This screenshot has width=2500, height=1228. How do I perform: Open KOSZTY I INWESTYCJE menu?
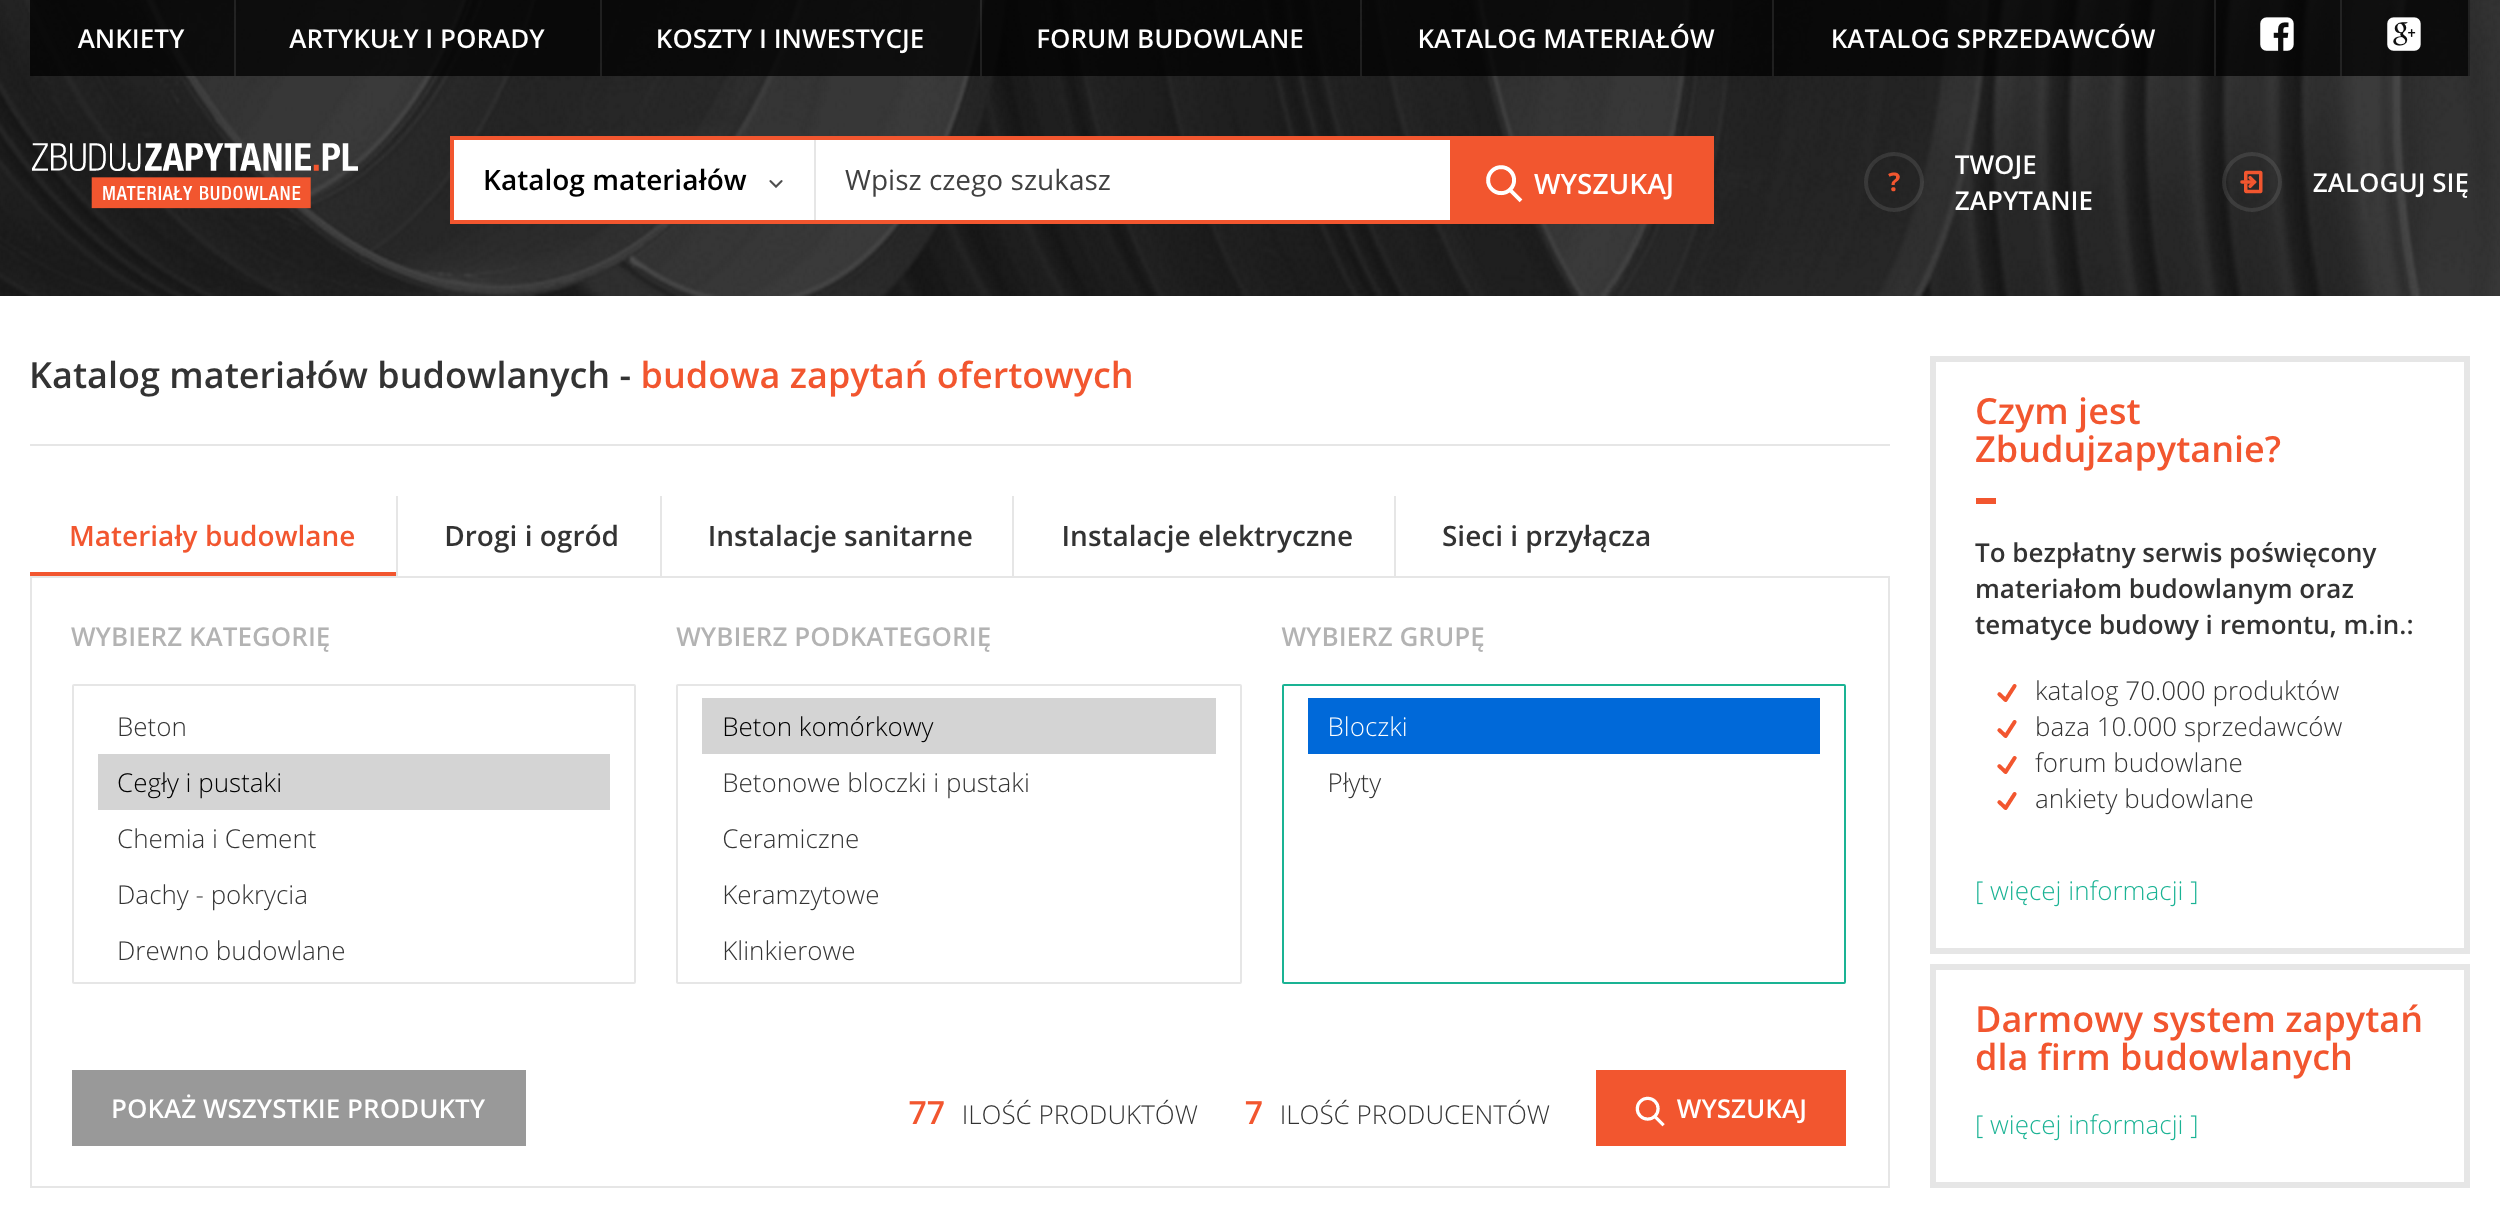pyautogui.click(x=790, y=38)
